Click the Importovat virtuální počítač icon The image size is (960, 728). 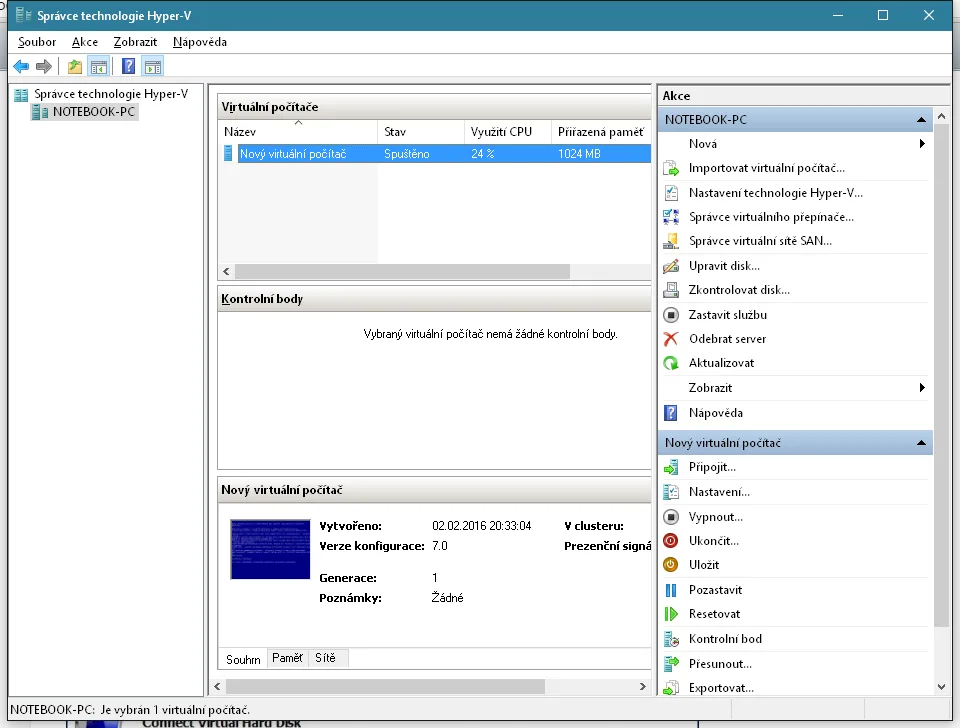pyautogui.click(x=671, y=168)
